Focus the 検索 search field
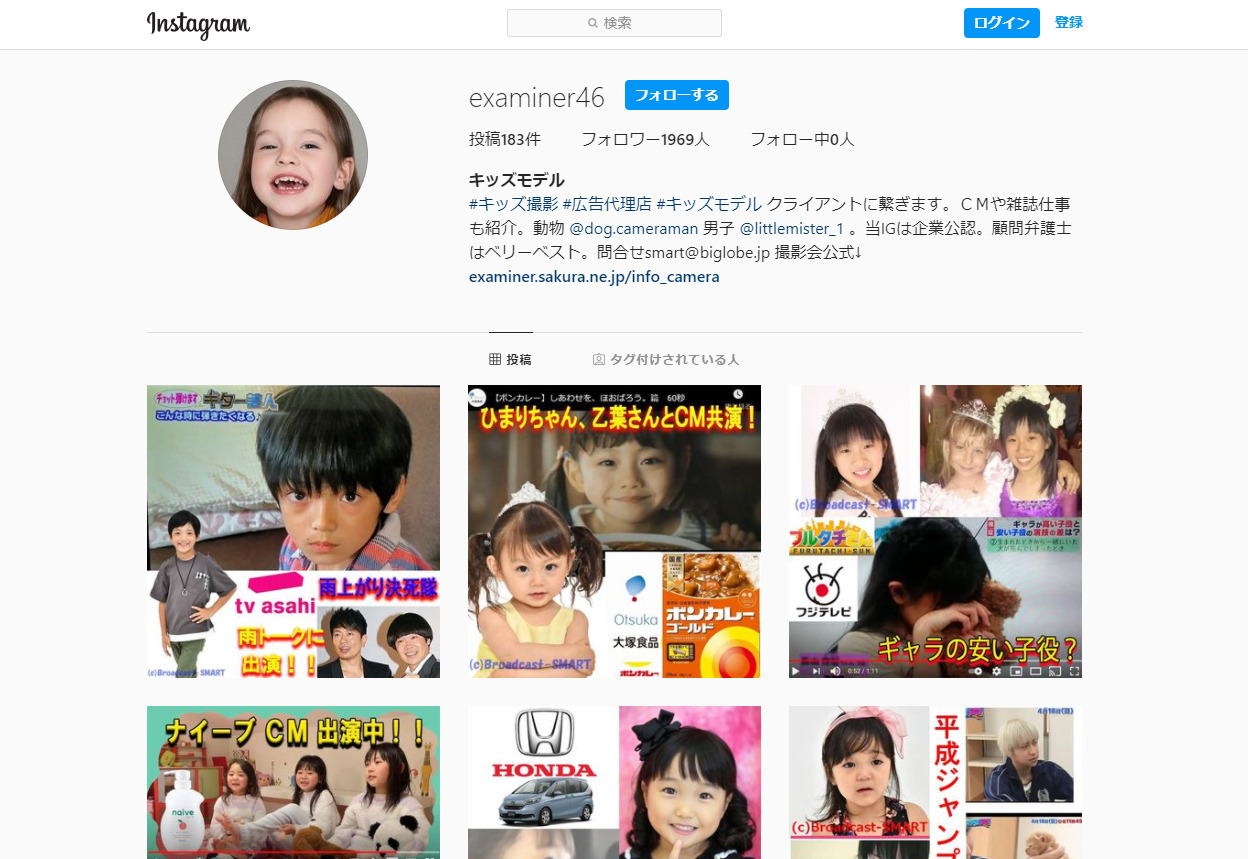 click(x=614, y=23)
